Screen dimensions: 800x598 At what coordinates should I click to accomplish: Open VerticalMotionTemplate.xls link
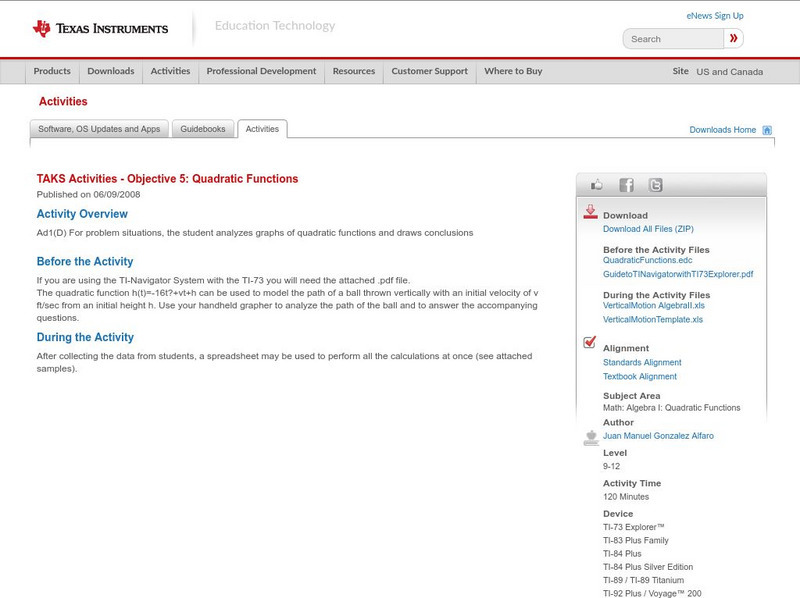coord(653,319)
